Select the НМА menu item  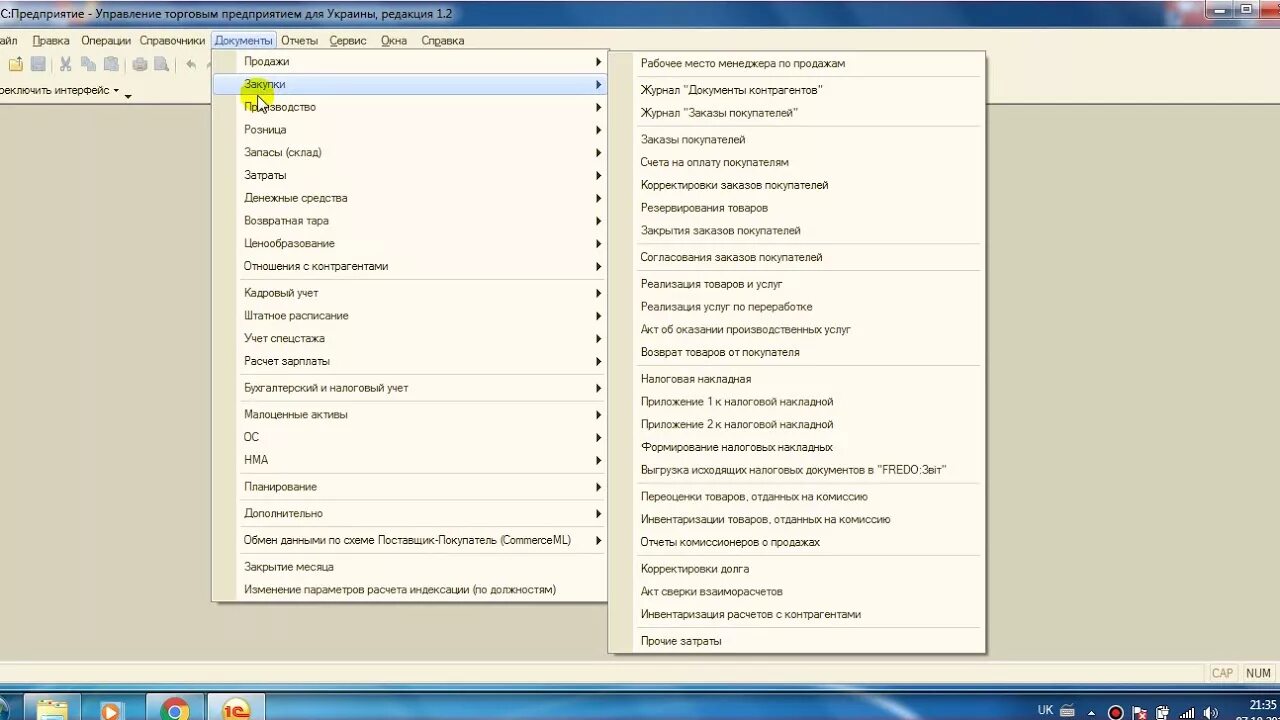(x=410, y=461)
